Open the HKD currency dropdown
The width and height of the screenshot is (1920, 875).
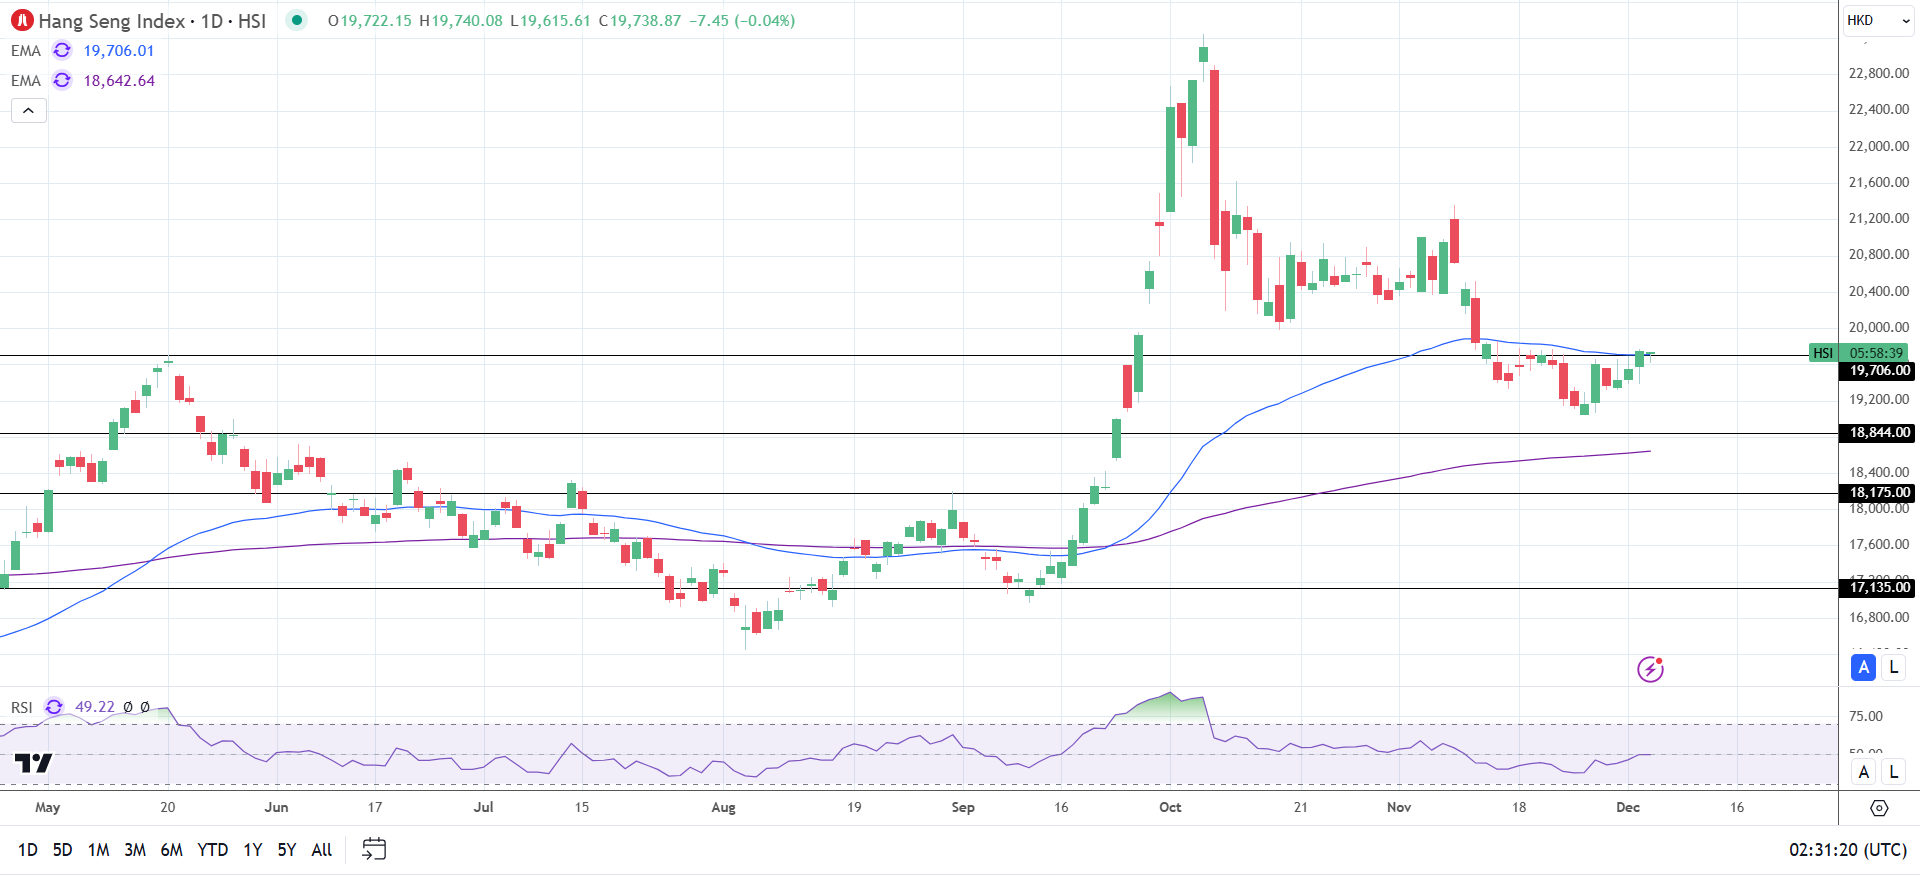coord(1878,20)
